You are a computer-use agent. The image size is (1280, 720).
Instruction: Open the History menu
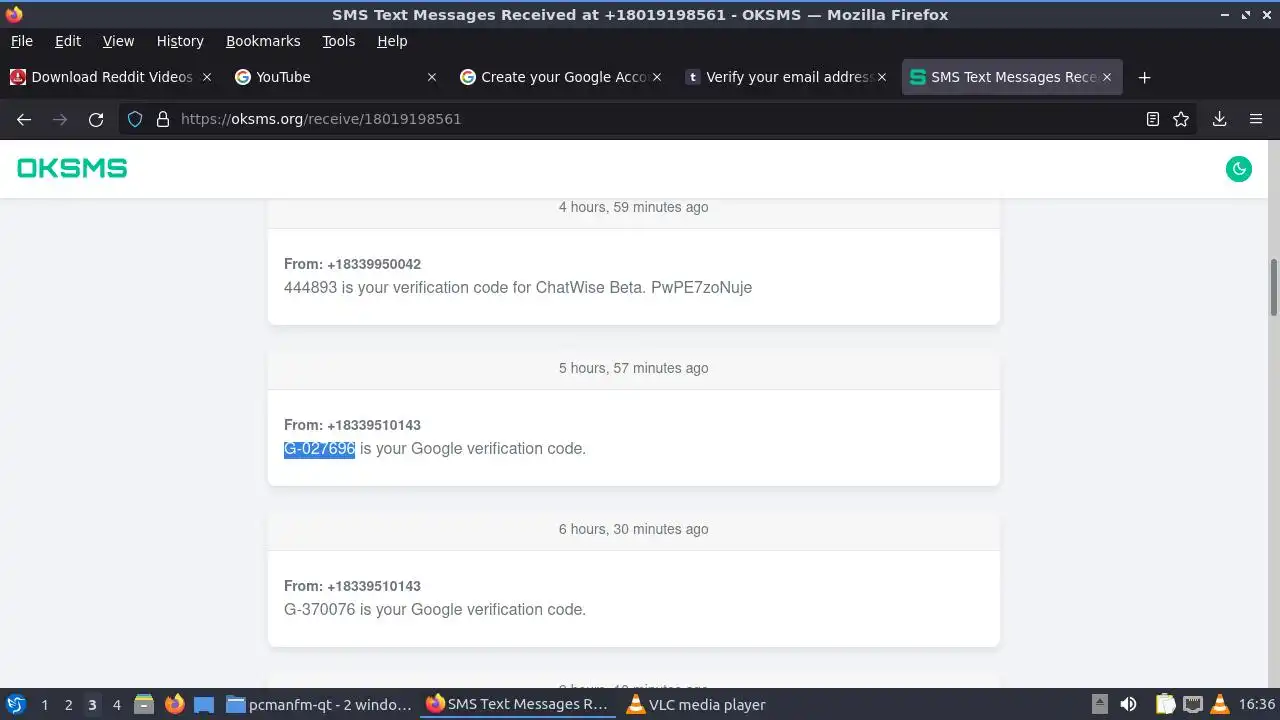[x=180, y=41]
